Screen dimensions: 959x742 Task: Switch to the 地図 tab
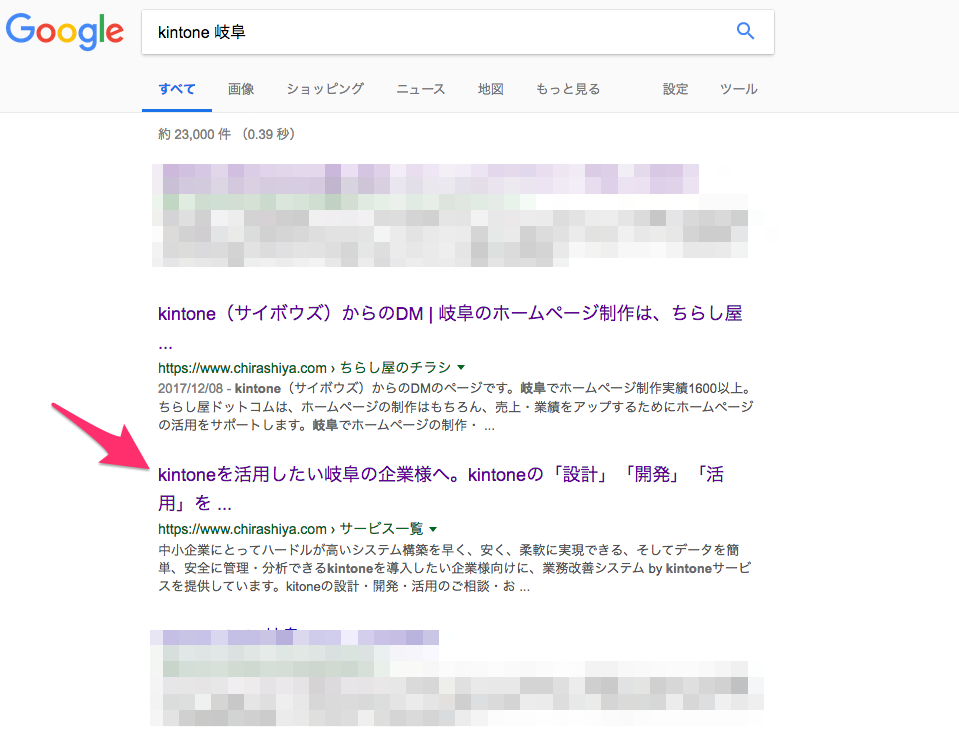(491, 89)
